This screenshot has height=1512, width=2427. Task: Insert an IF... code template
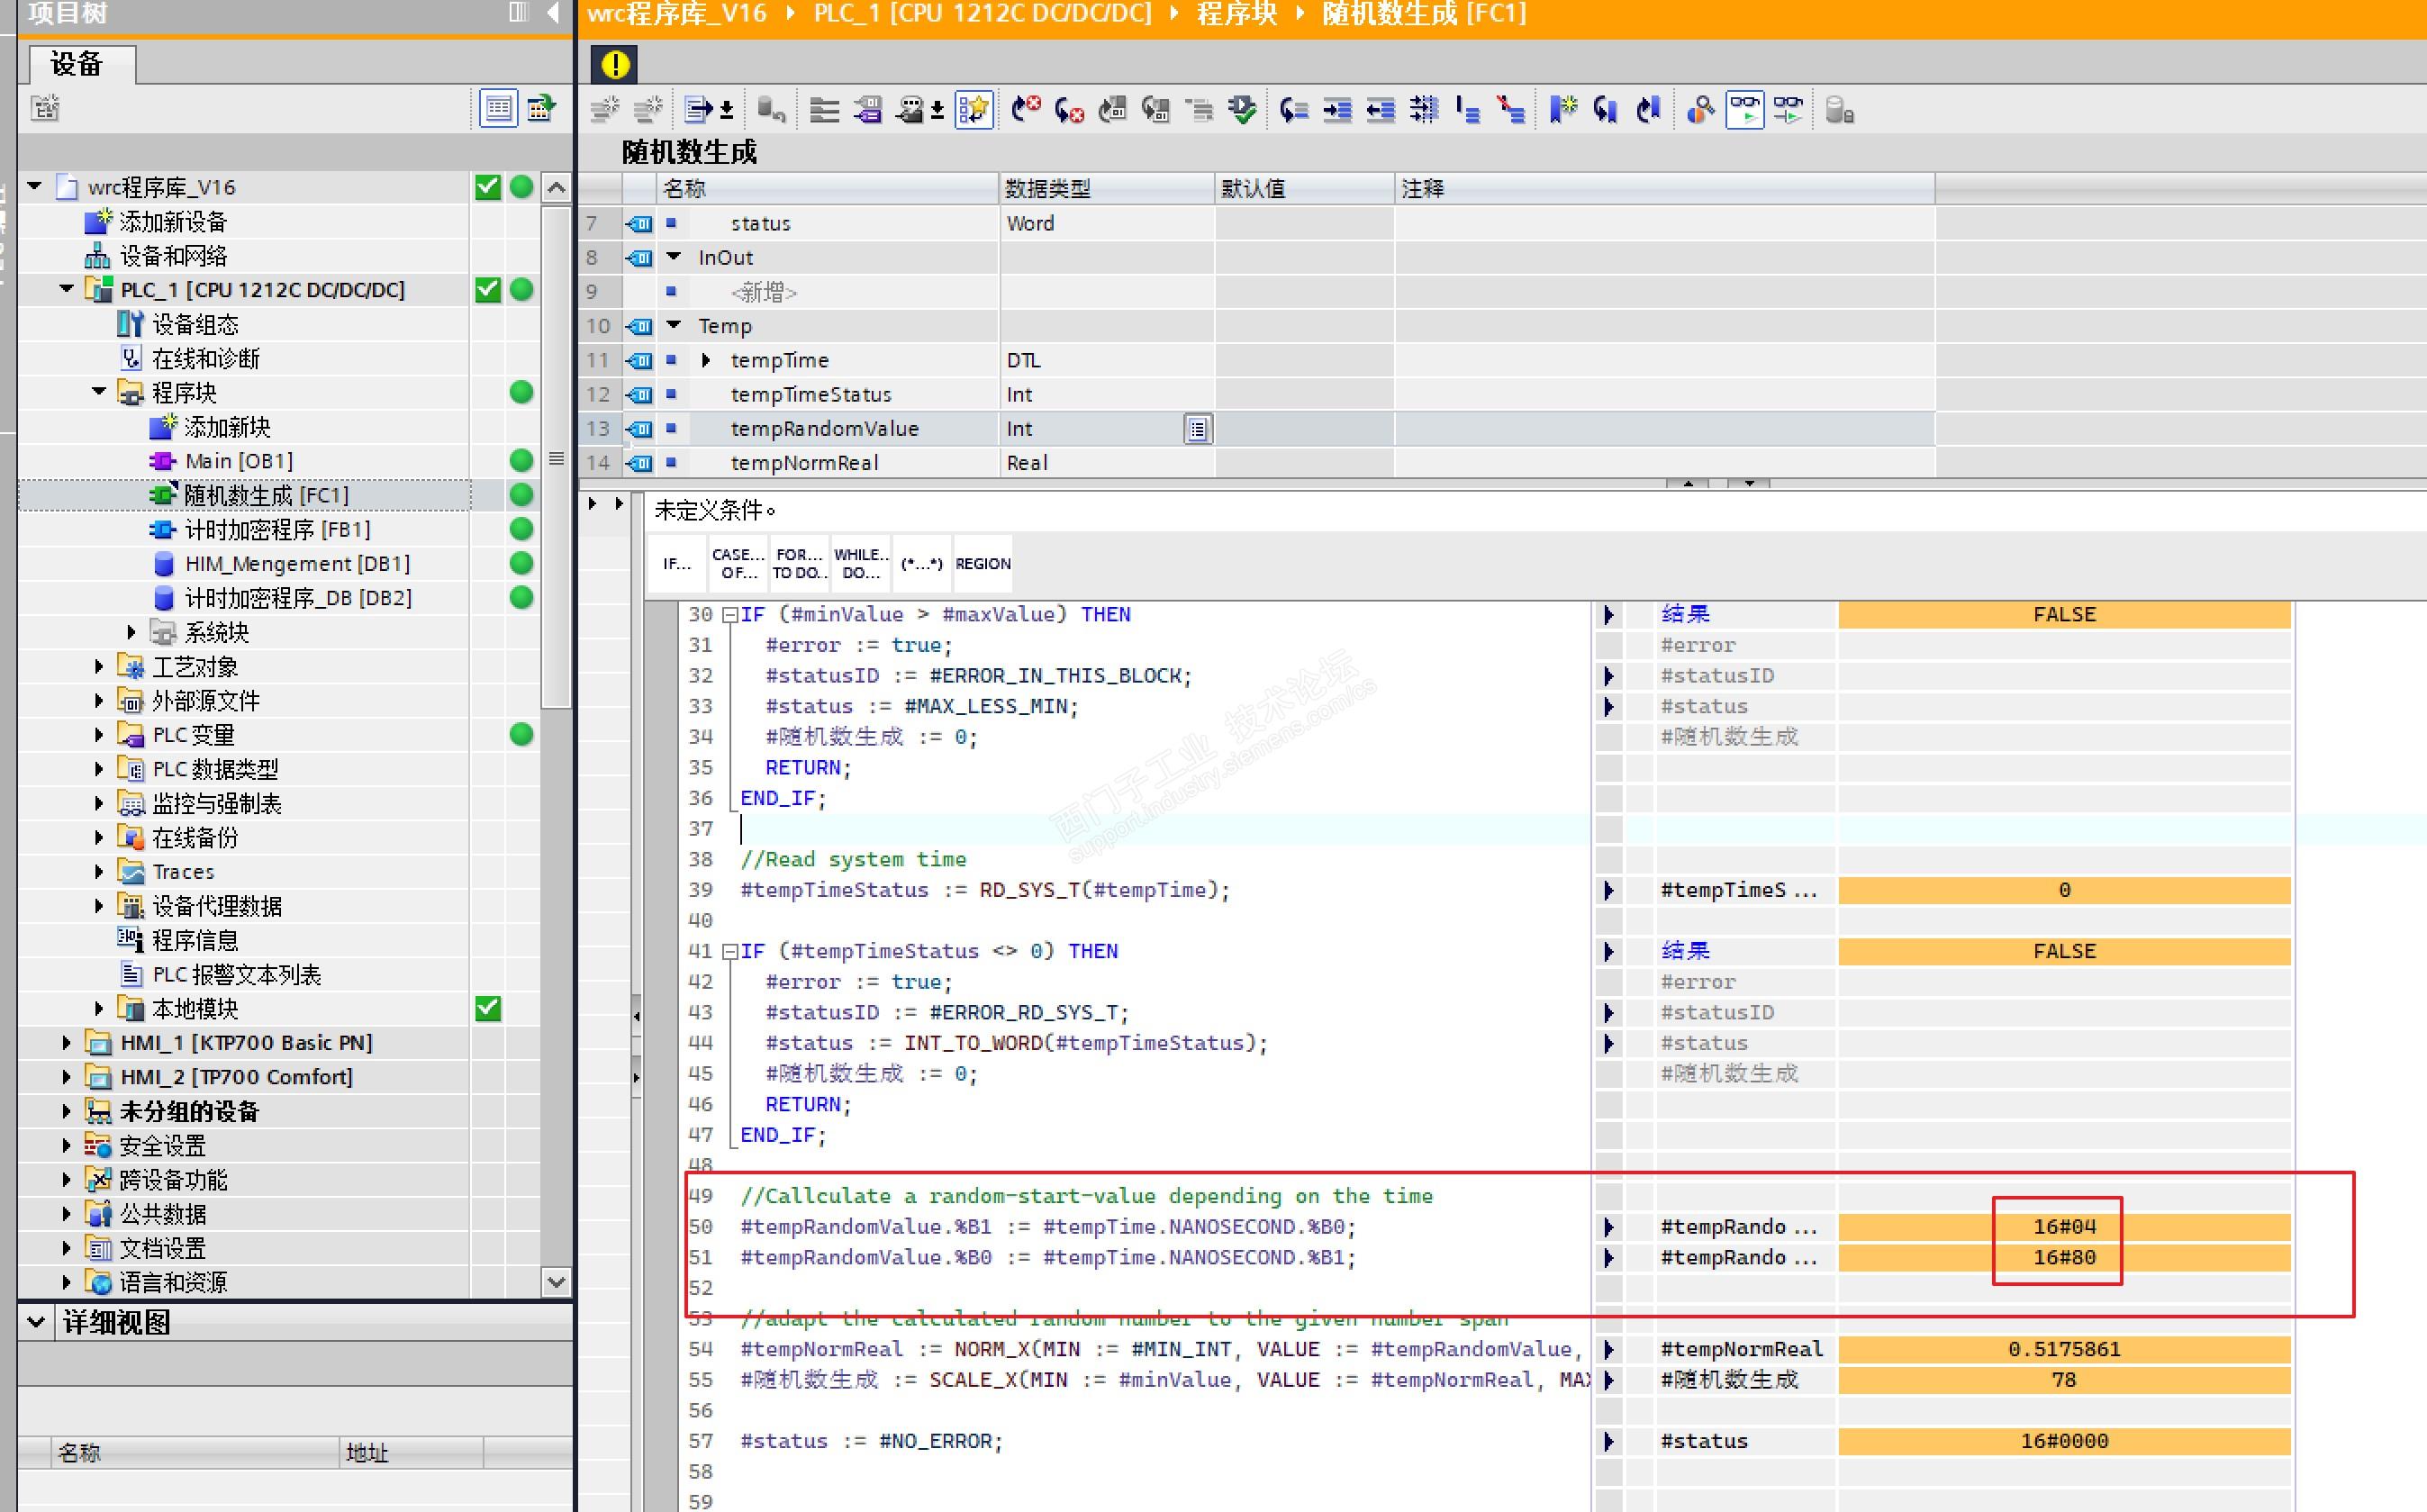[677, 564]
